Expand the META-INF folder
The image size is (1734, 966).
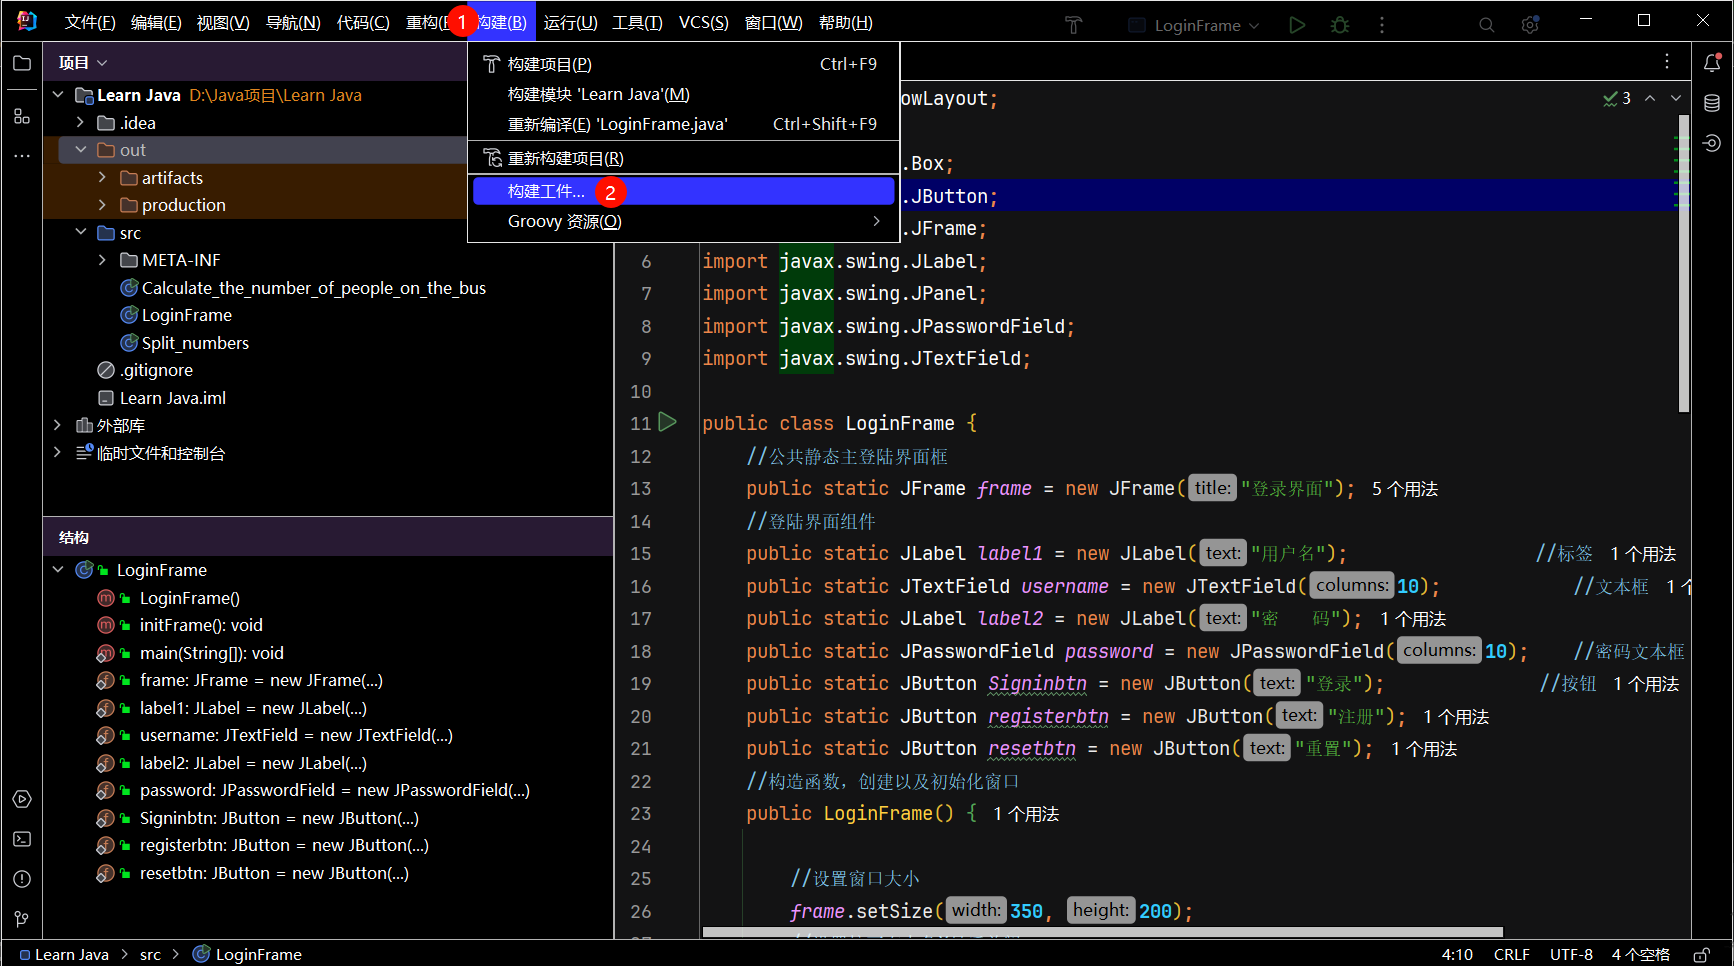[102, 260]
